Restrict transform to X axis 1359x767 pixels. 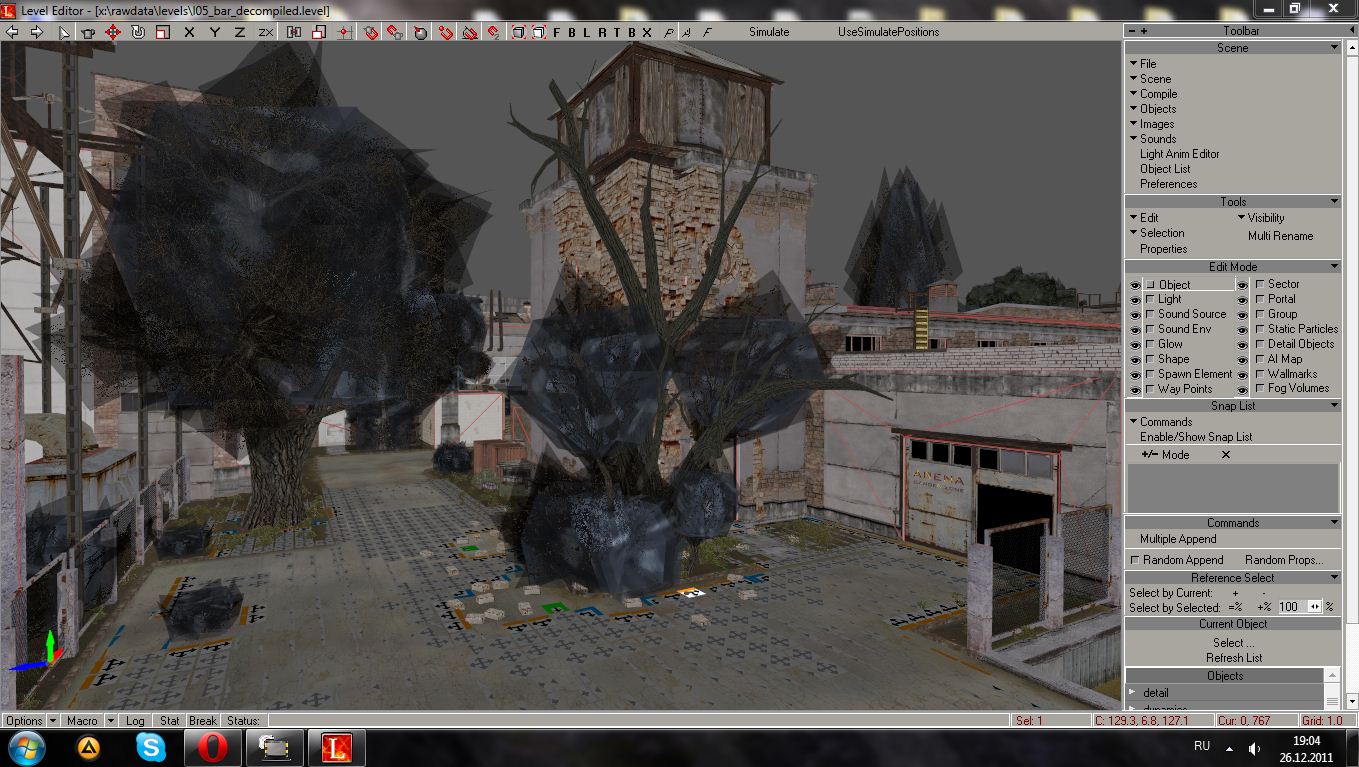[x=190, y=32]
